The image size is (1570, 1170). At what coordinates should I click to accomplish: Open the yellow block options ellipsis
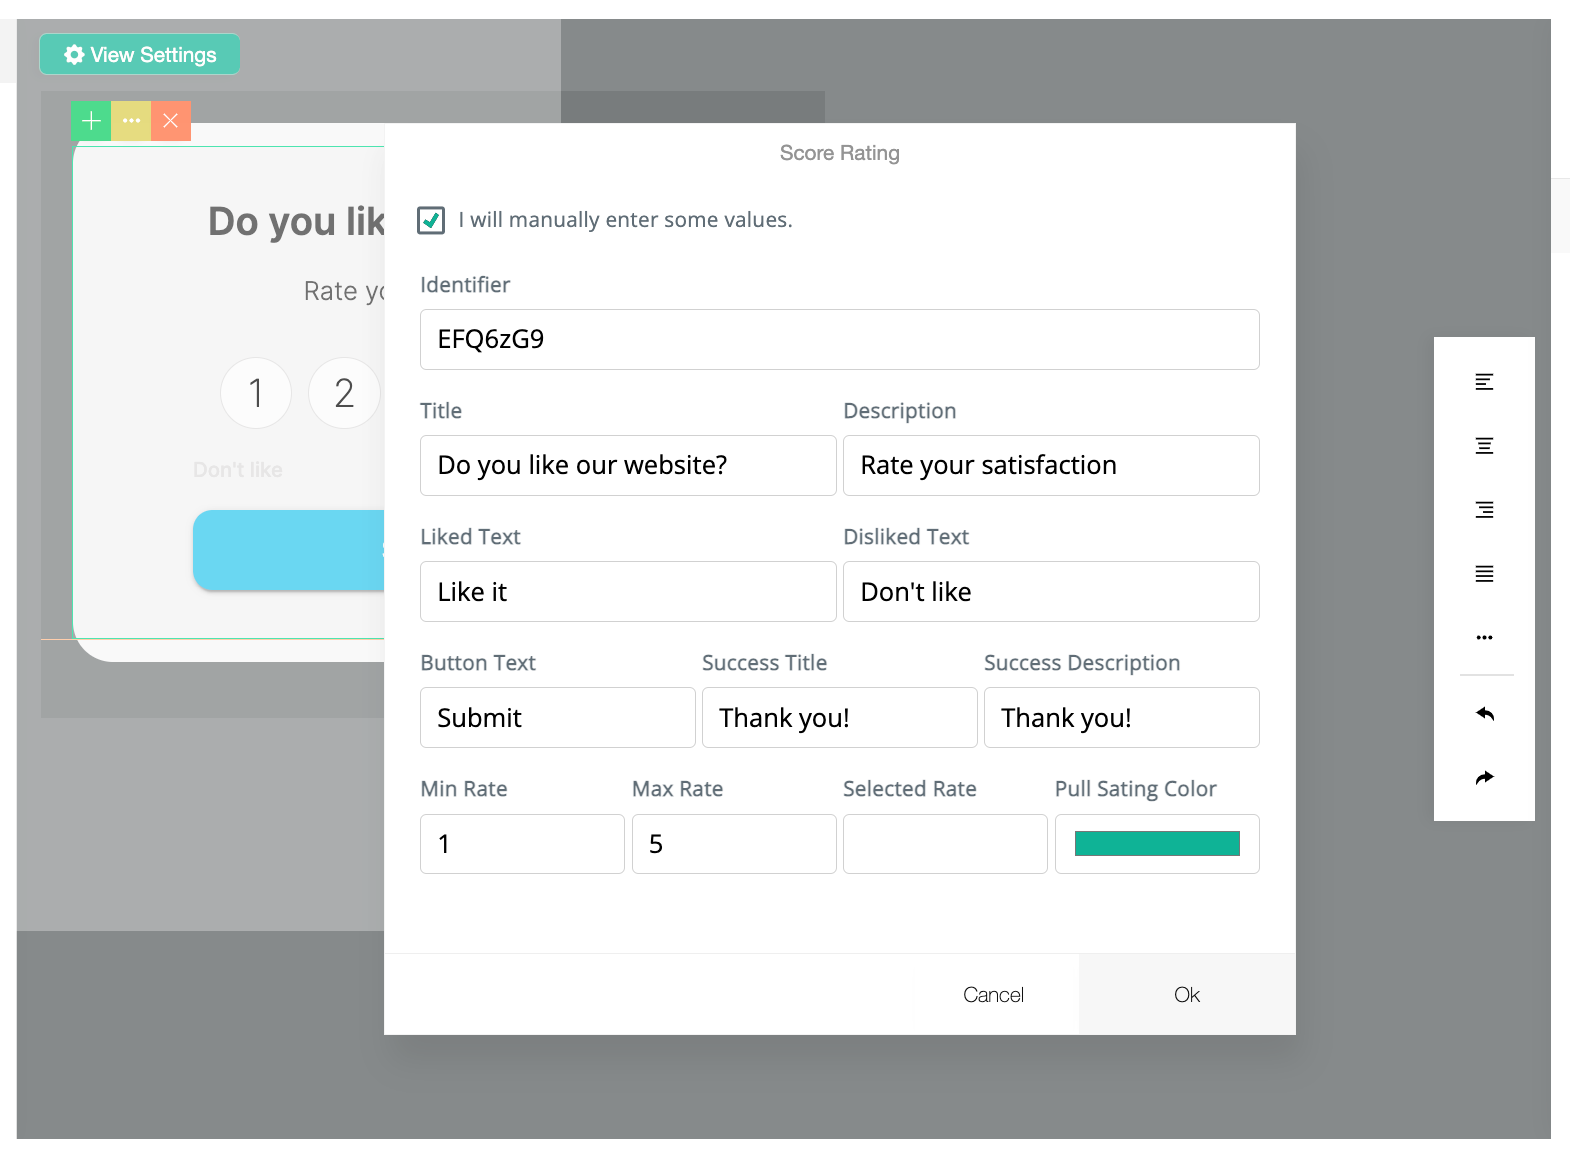131,121
